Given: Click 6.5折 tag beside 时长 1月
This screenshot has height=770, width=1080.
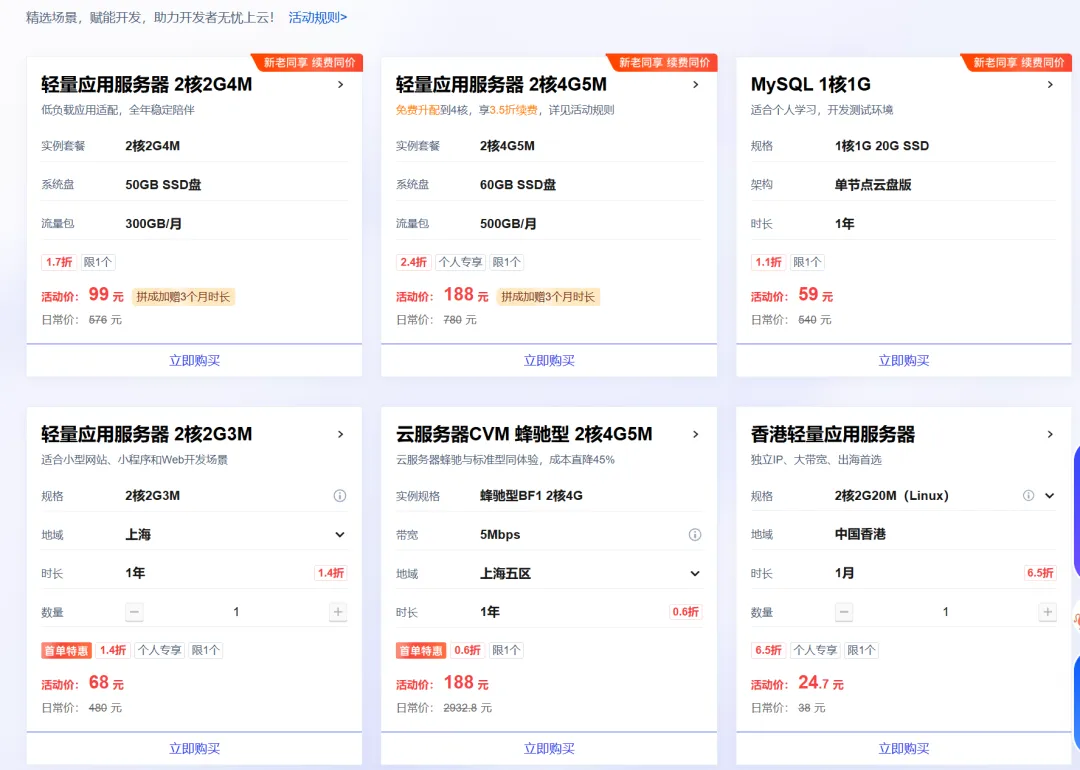Looking at the screenshot, I should (1040, 573).
